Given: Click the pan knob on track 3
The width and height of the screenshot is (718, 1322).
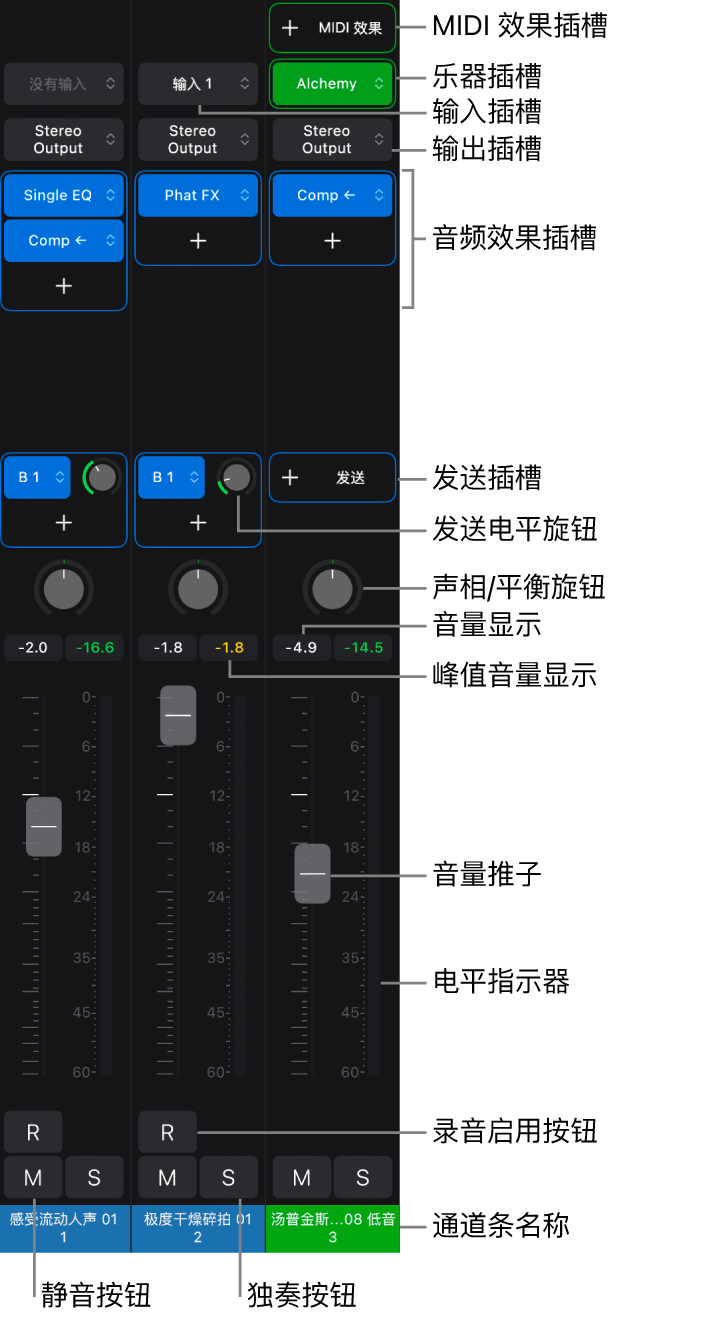Looking at the screenshot, I should [332, 590].
